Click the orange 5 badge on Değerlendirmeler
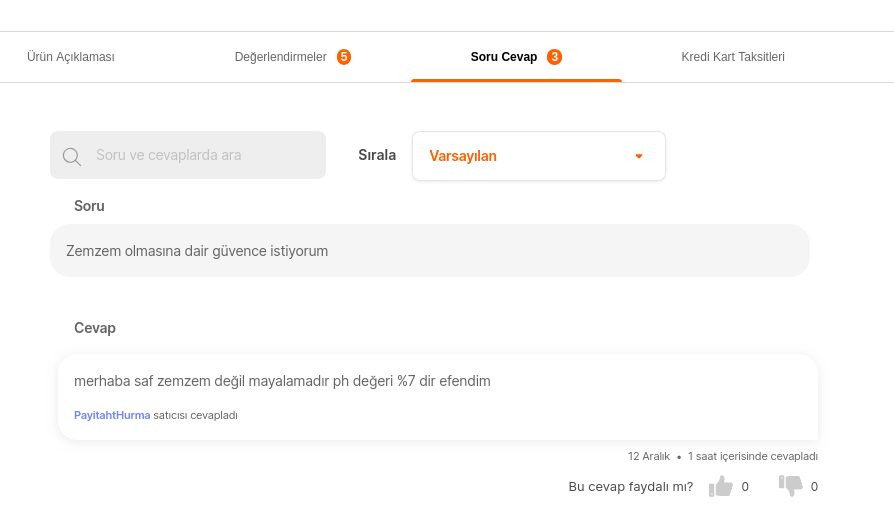Viewport: 894px width, 526px height. [x=344, y=57]
